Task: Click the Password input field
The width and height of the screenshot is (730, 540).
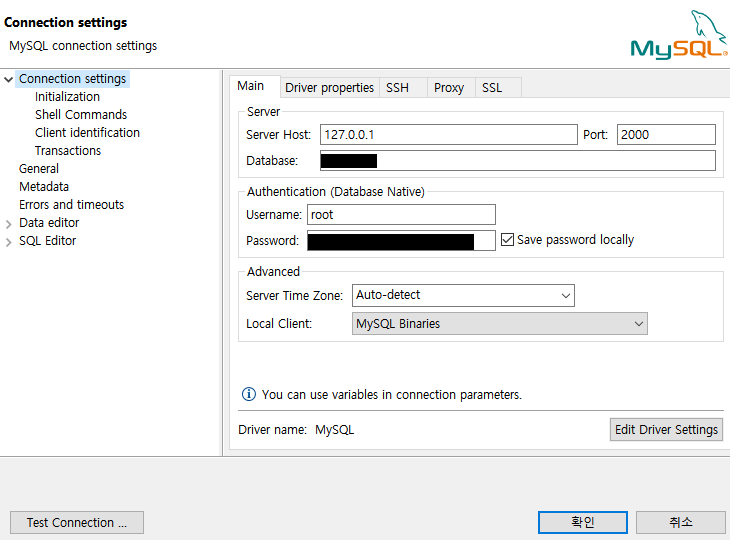Action: coord(401,241)
